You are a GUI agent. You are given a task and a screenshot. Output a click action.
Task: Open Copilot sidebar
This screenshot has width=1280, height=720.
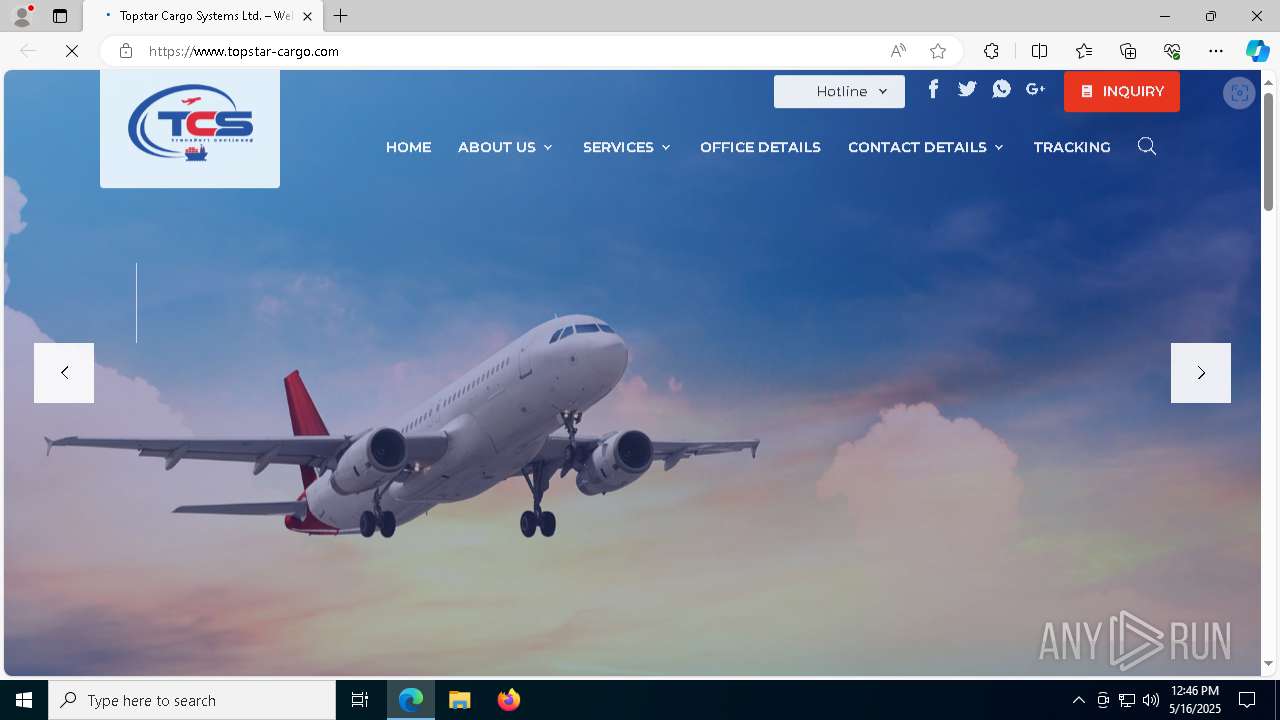point(1257,51)
